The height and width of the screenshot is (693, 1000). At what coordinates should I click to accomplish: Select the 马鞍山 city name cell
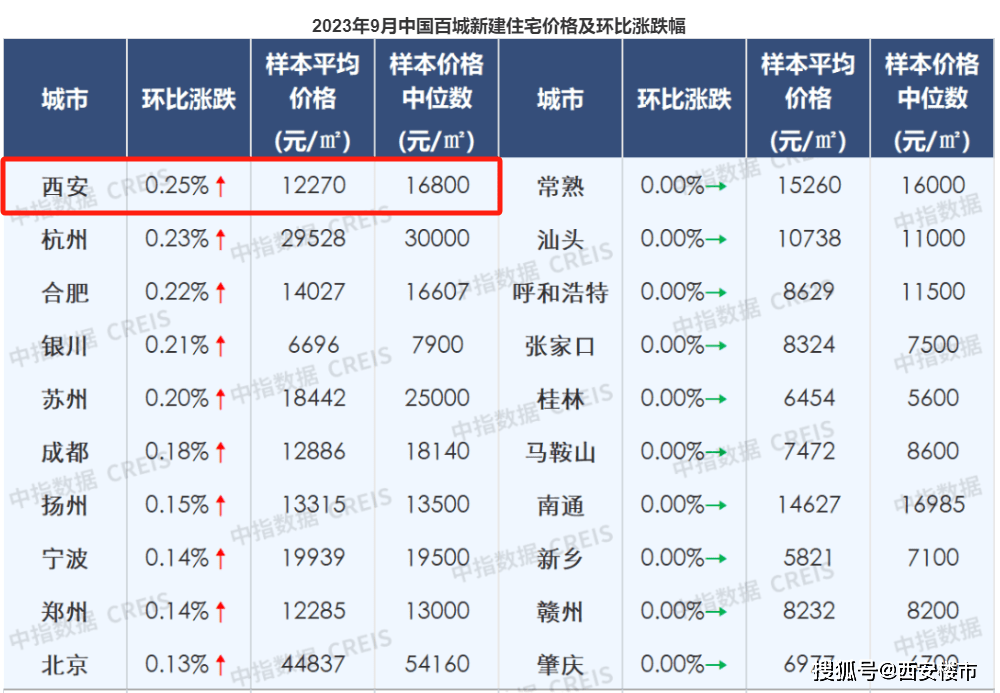pyautogui.click(x=559, y=452)
